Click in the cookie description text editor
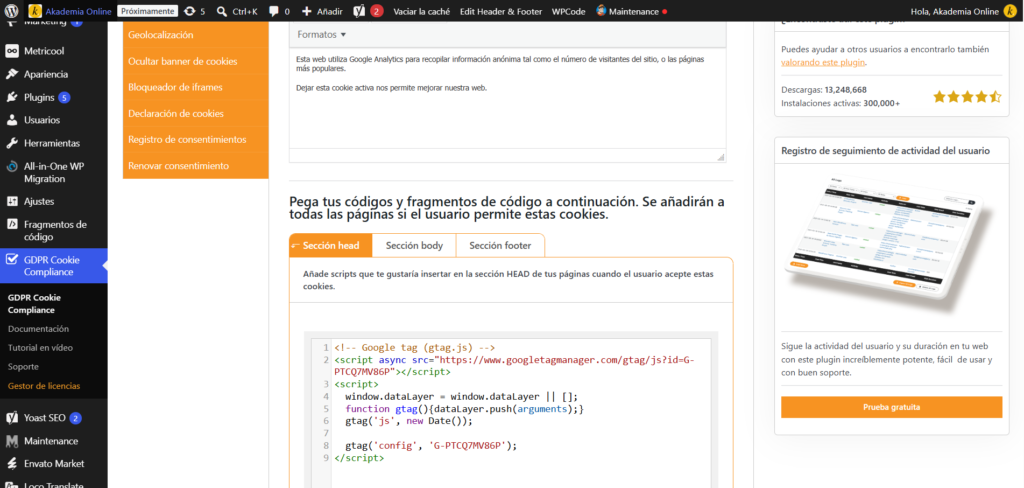 pyautogui.click(x=507, y=98)
